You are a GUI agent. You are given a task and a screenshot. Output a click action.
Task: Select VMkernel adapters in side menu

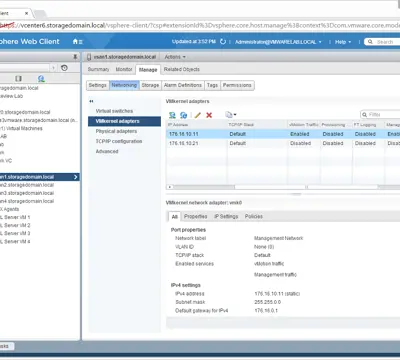tap(124, 121)
